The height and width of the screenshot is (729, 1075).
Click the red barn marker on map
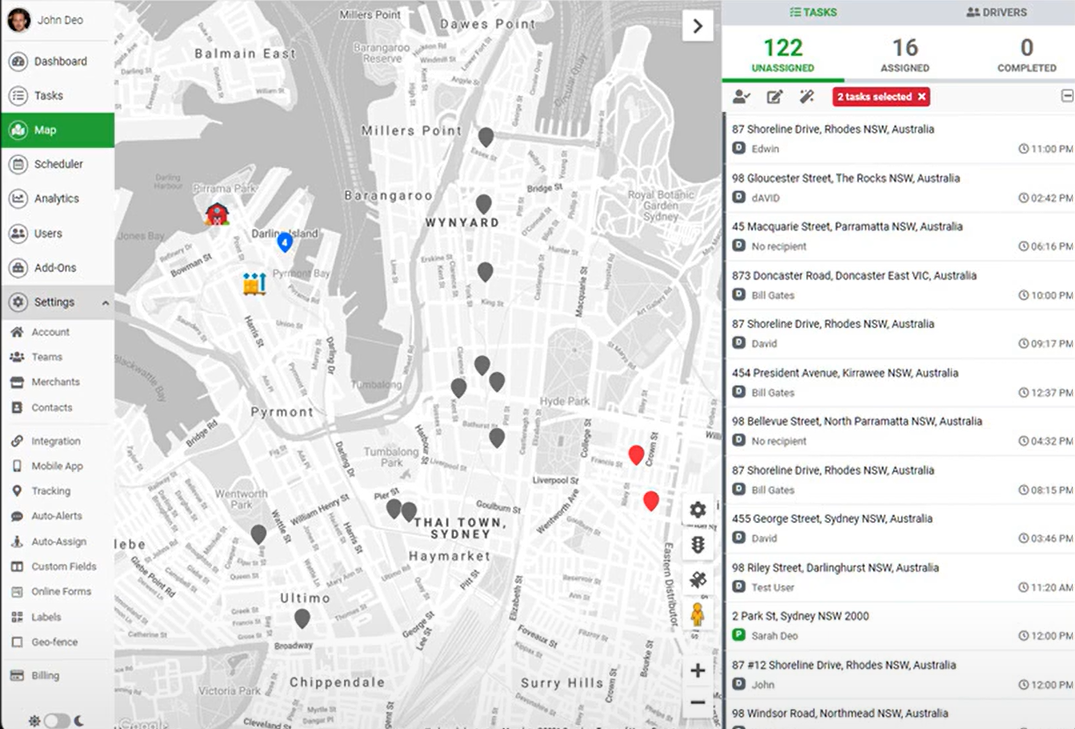pos(217,213)
